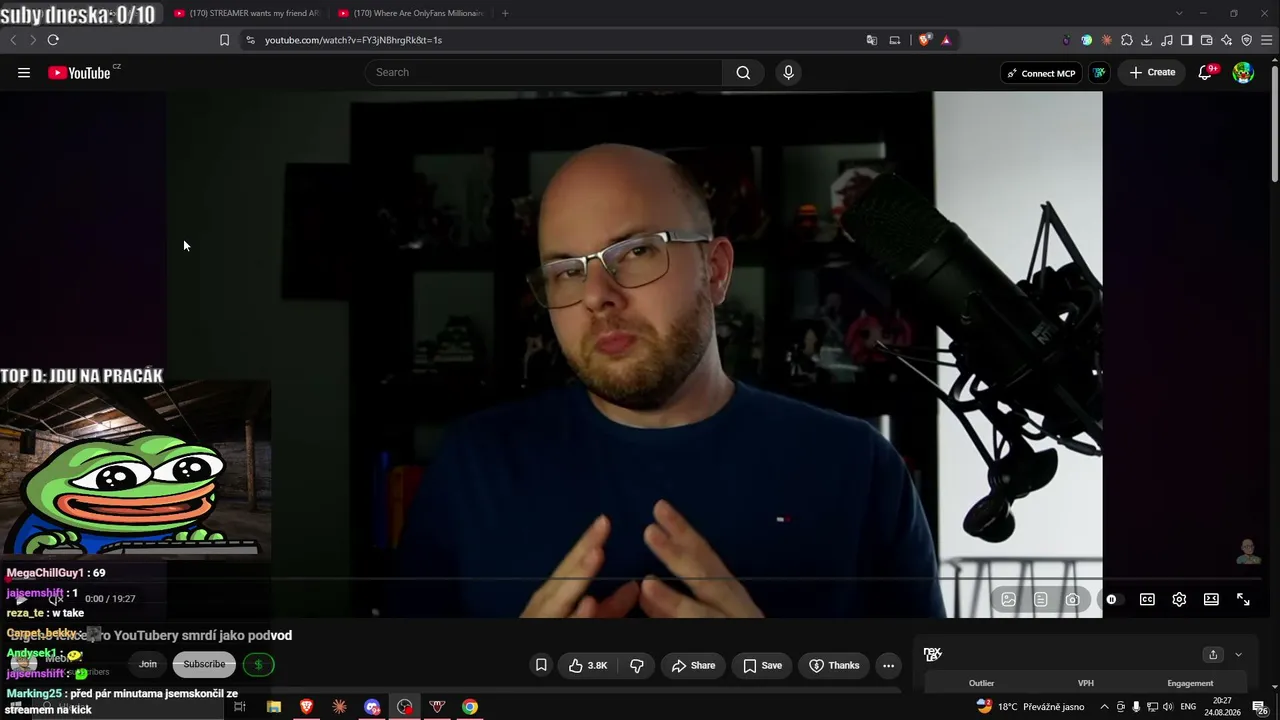Open YouTube notifications bell
Screen dimensions: 1280x720
tap(1205, 73)
